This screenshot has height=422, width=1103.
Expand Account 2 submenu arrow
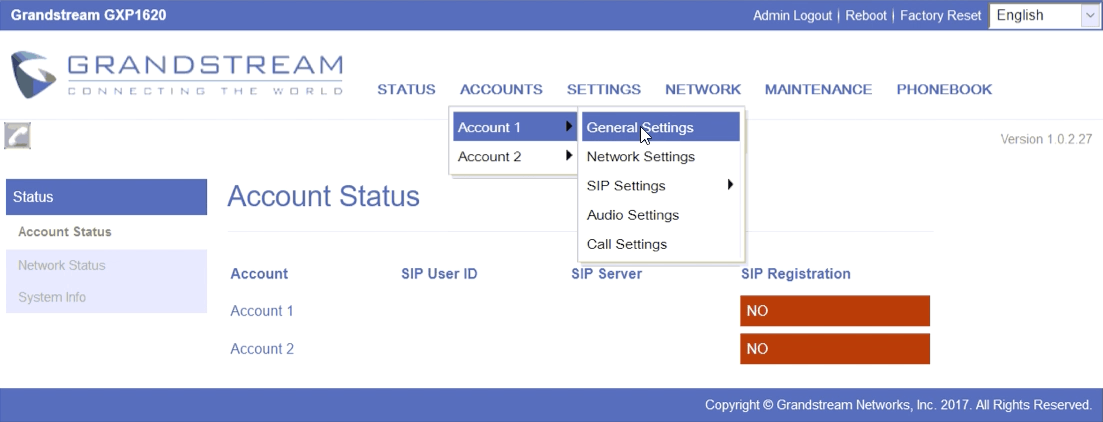coord(568,156)
